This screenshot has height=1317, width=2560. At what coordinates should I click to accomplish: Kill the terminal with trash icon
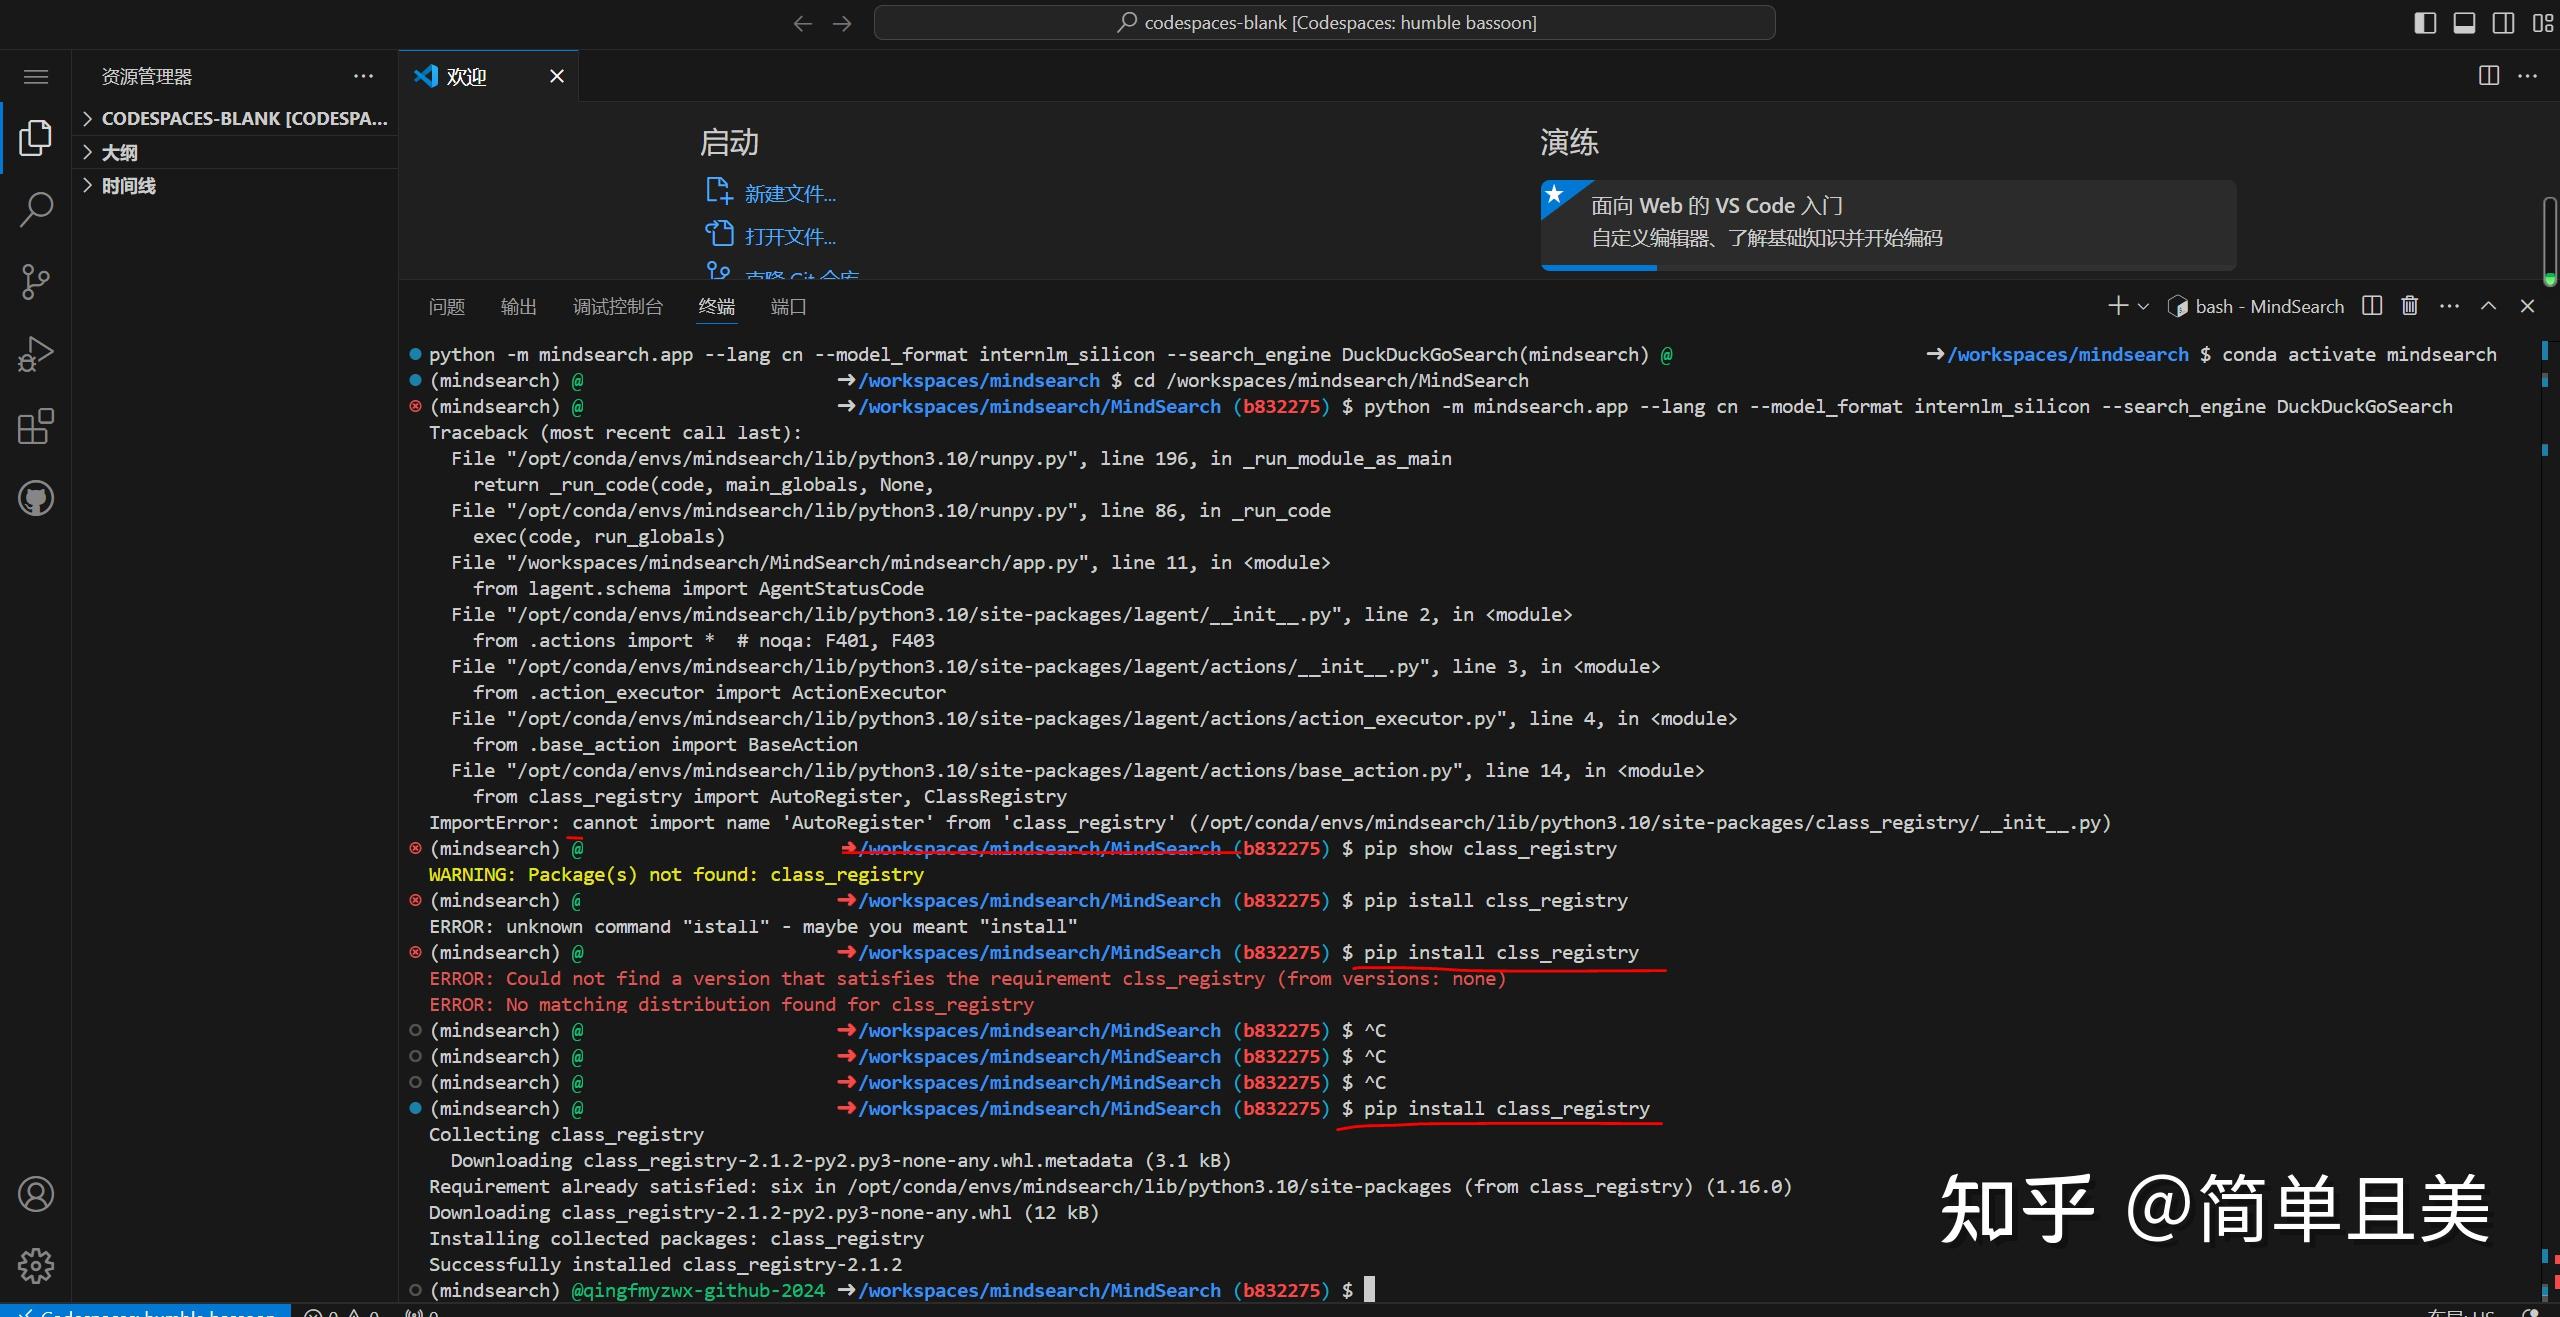pyautogui.click(x=2410, y=306)
